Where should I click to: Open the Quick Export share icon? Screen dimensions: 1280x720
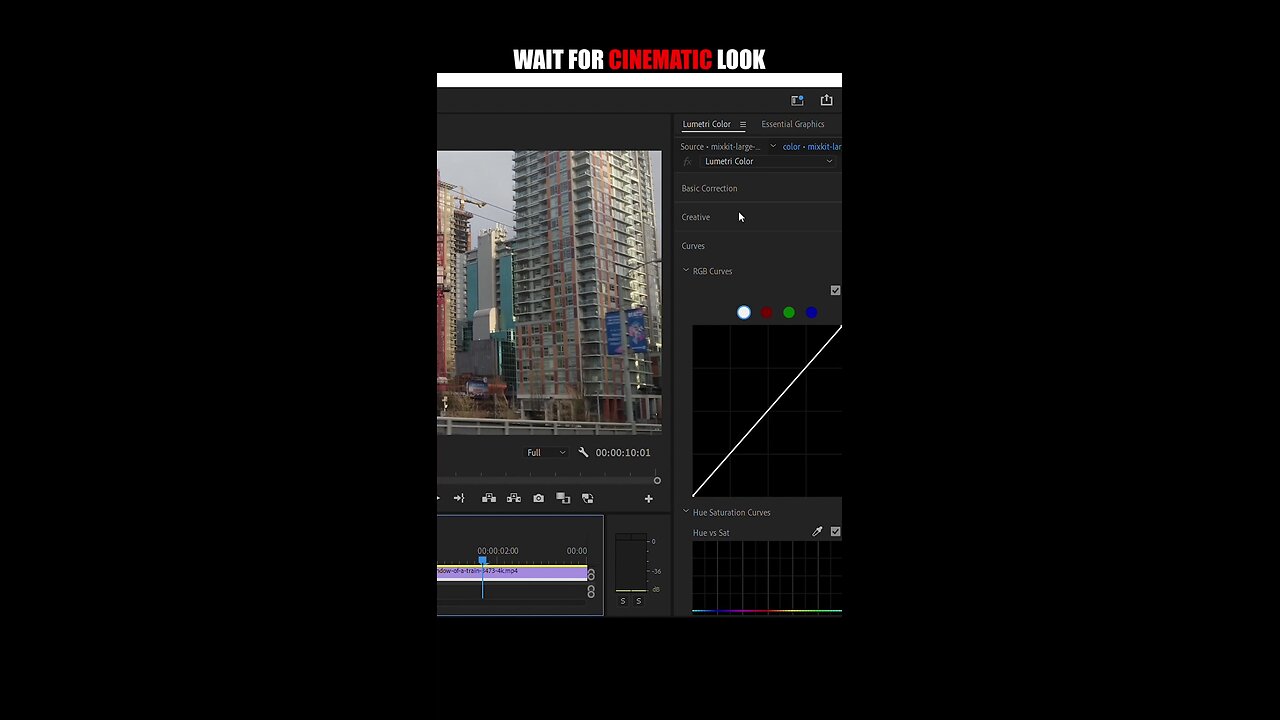point(826,100)
